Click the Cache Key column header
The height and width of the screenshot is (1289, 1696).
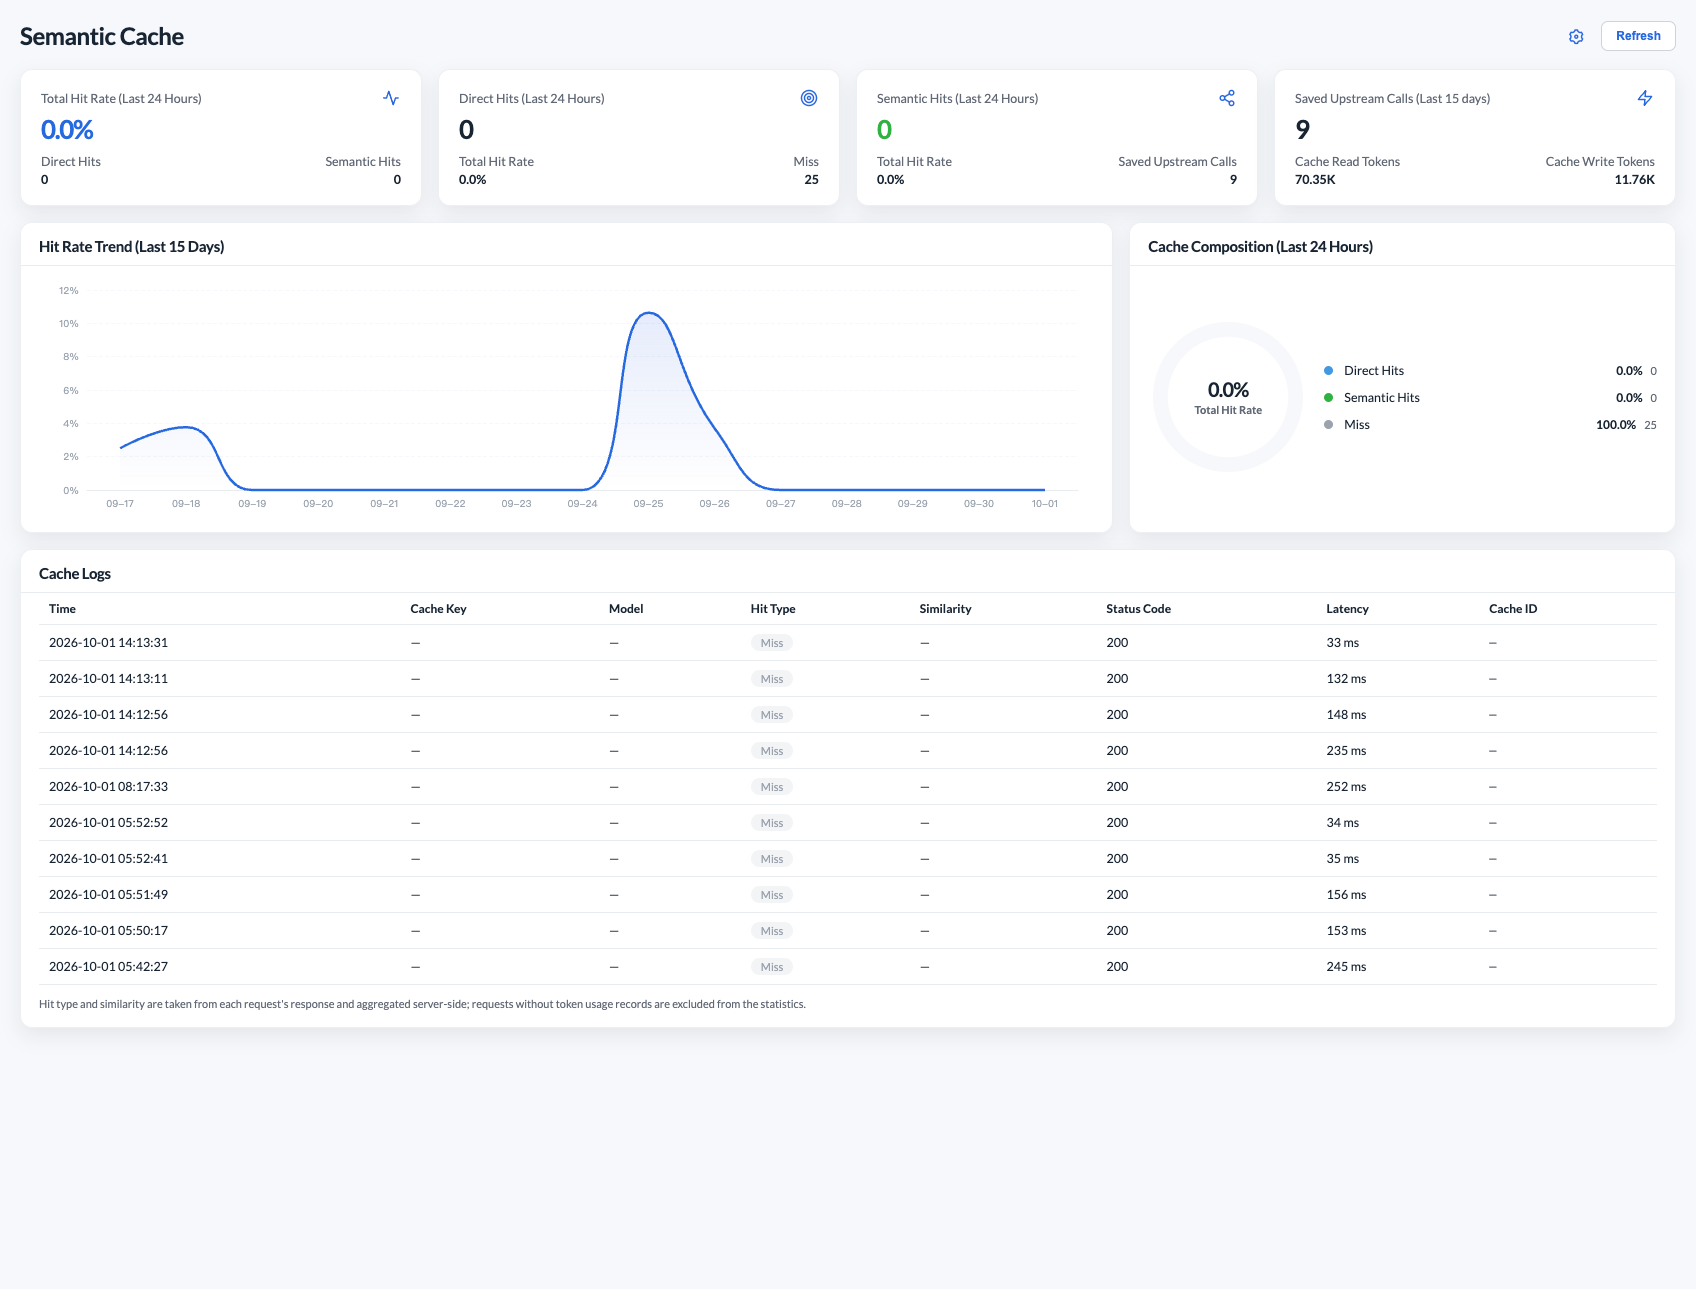(x=438, y=609)
